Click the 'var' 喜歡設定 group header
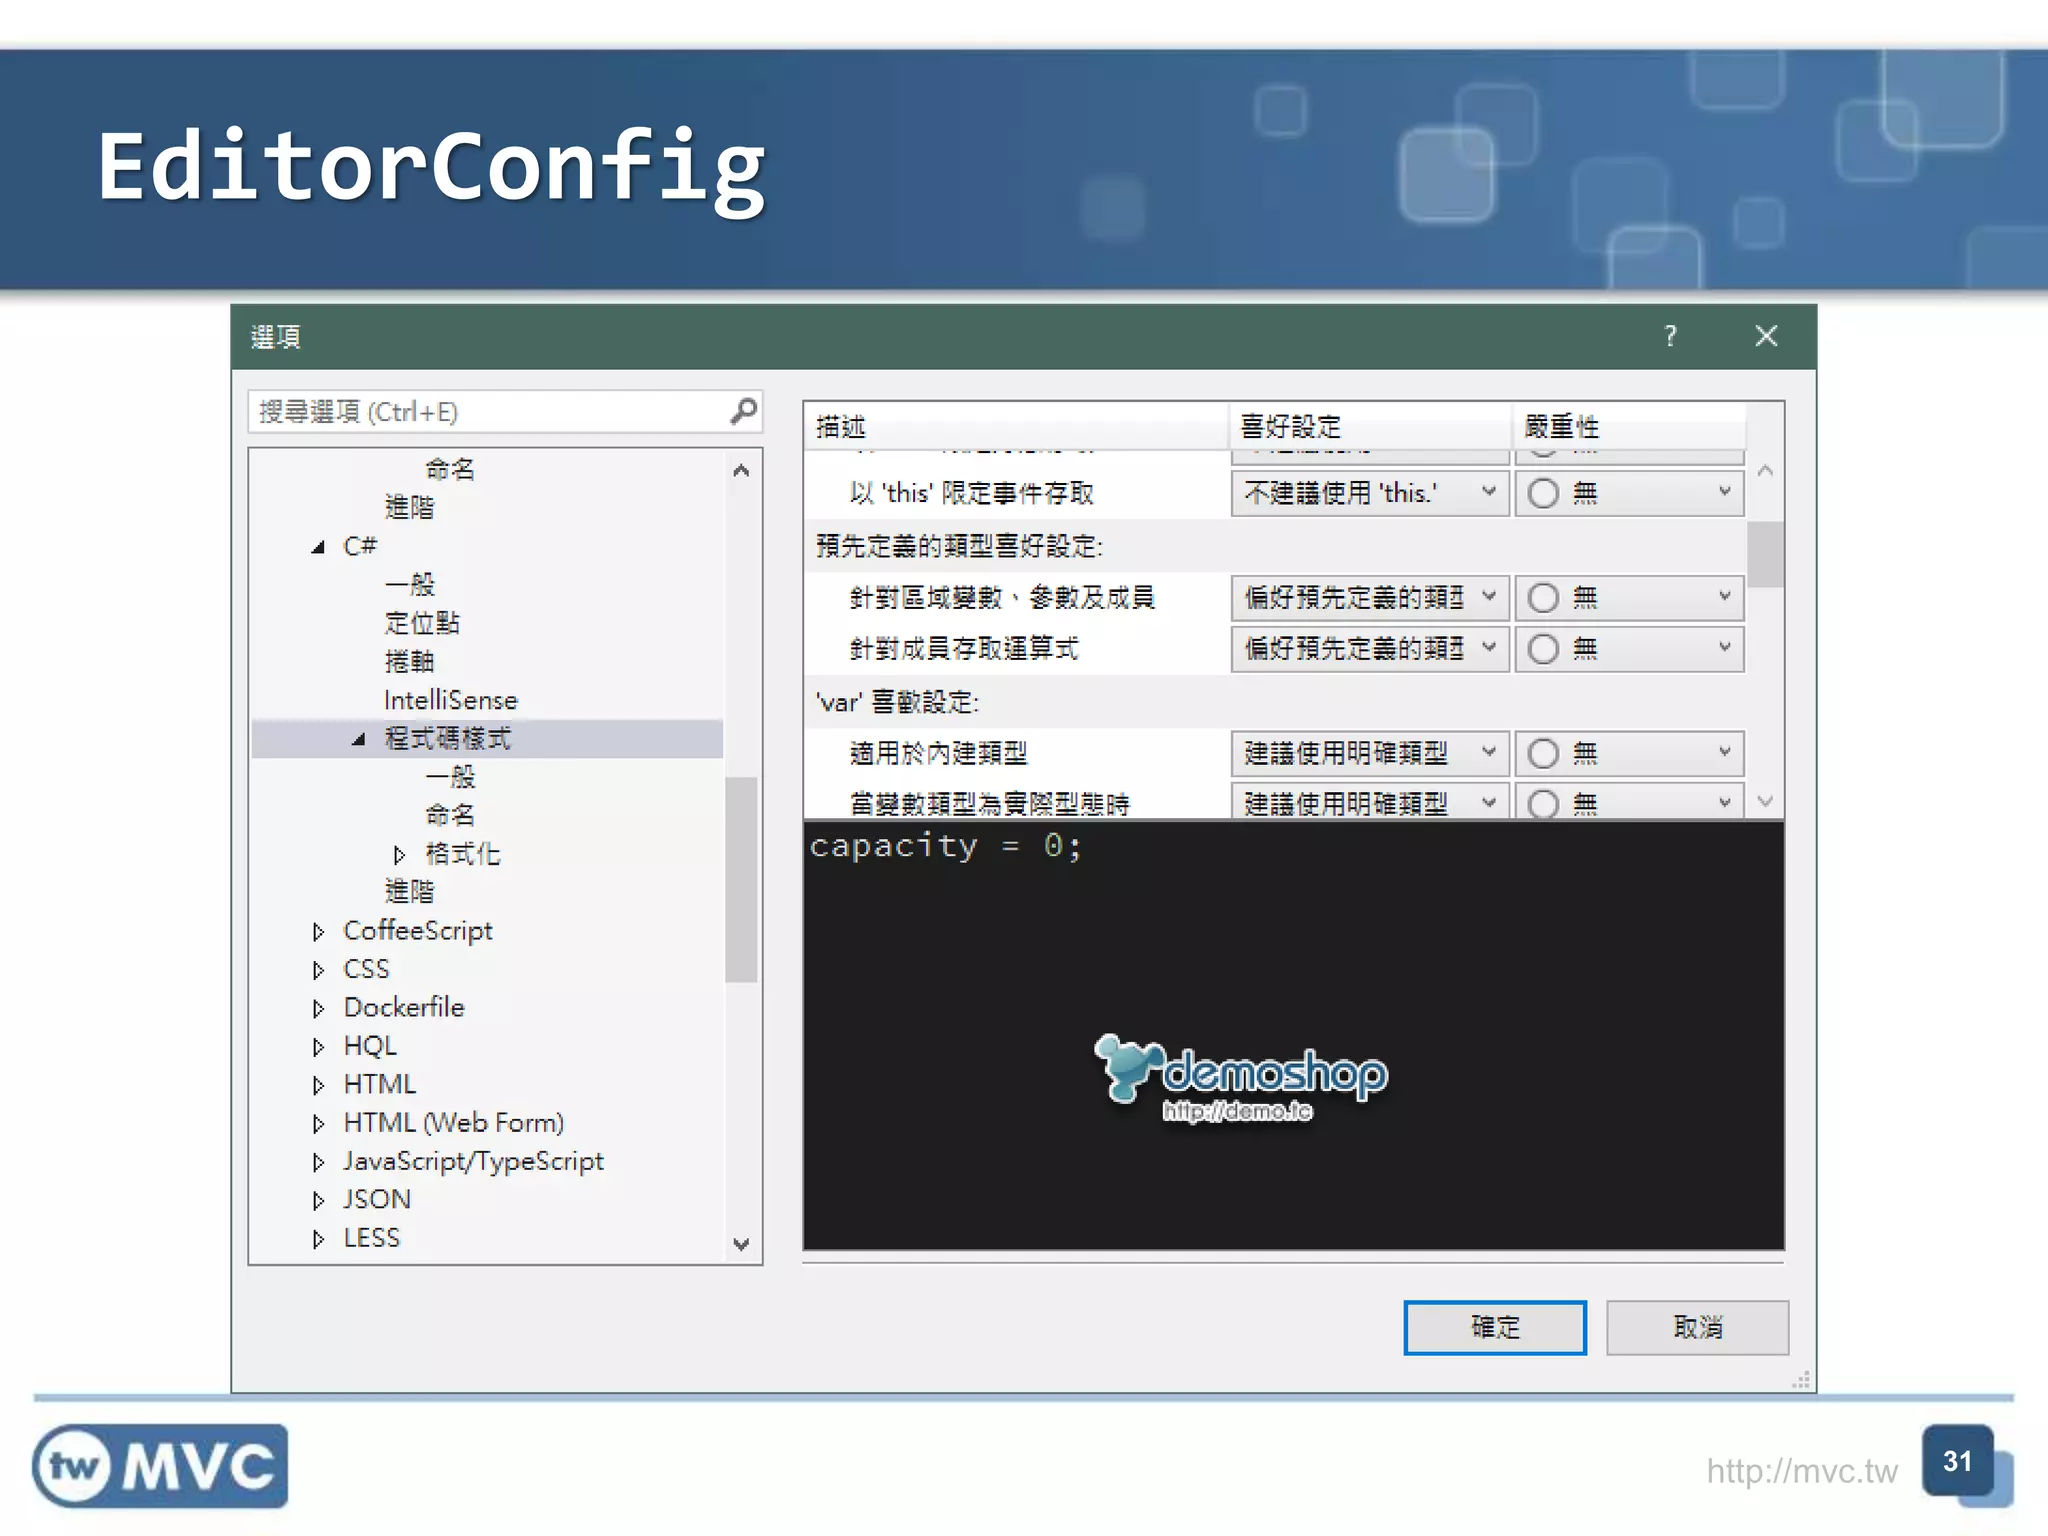Image resolution: width=2048 pixels, height=1536 pixels. coord(897,702)
